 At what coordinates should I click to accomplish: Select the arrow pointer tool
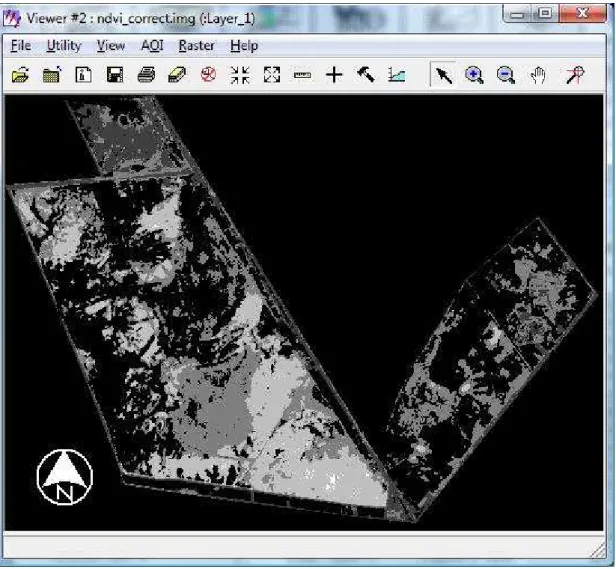click(x=444, y=75)
